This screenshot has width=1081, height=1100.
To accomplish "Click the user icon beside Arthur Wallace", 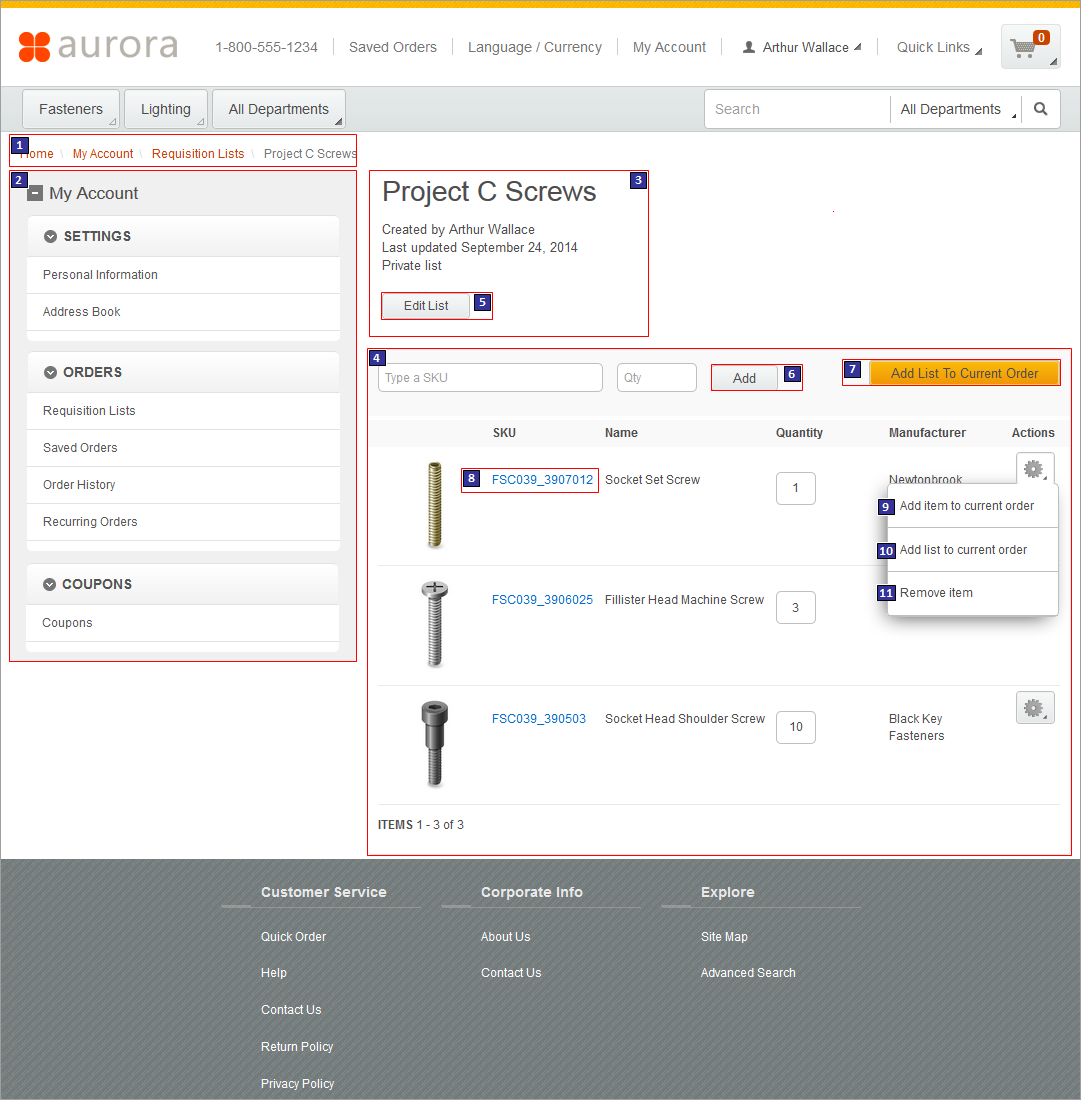I will [x=749, y=47].
